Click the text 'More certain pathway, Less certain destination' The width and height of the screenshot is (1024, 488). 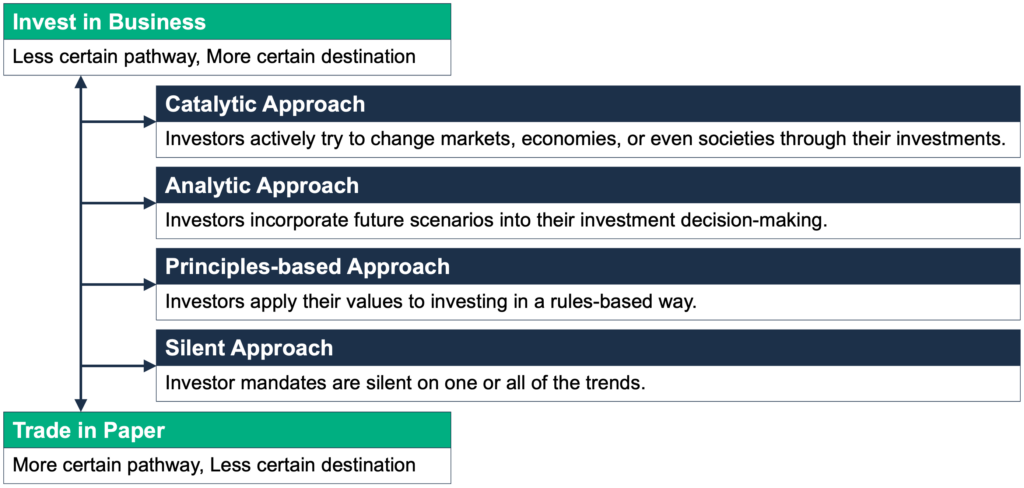coord(214,465)
